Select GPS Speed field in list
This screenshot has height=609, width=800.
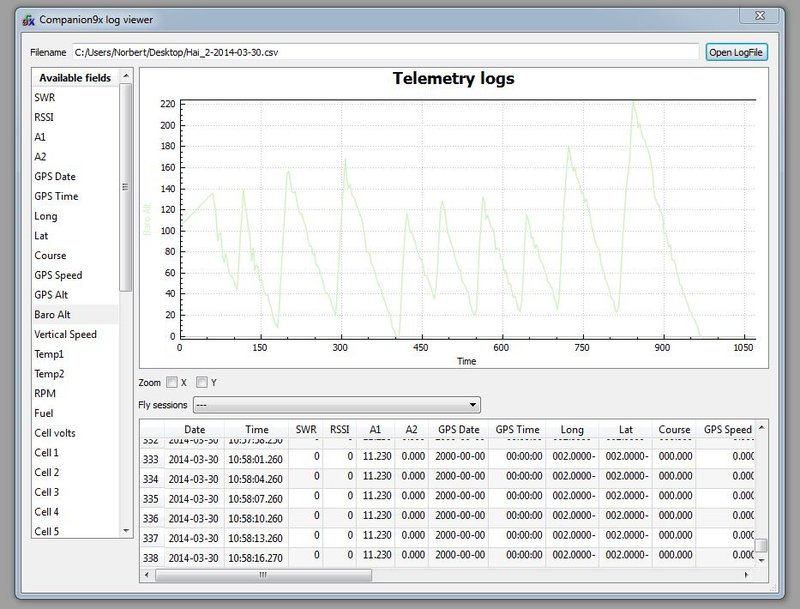click(75, 275)
